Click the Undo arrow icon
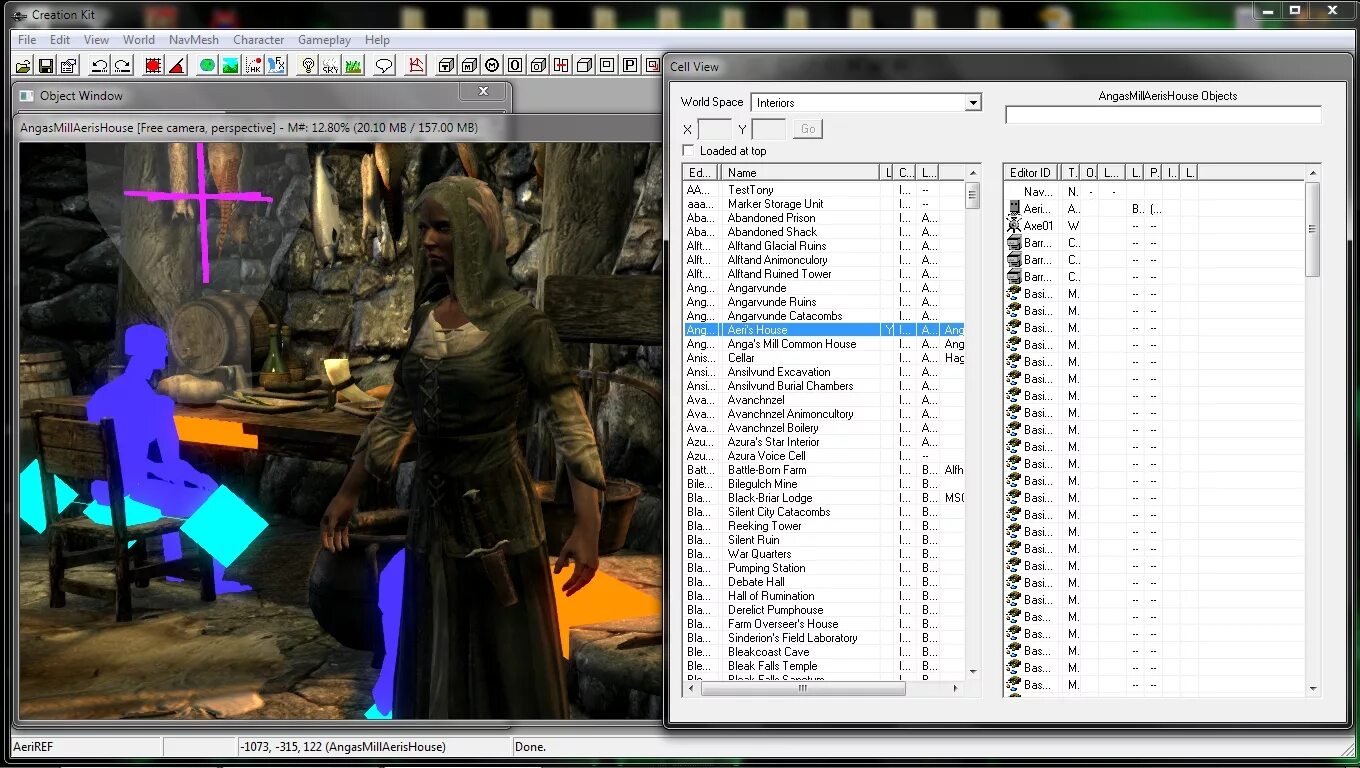Screen dimensions: 1360x768 pos(99,66)
